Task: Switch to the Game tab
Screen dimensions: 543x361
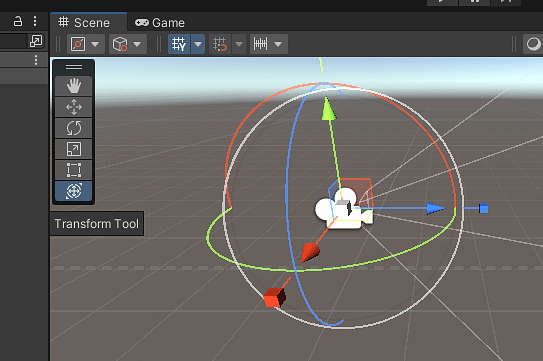Action: 160,23
